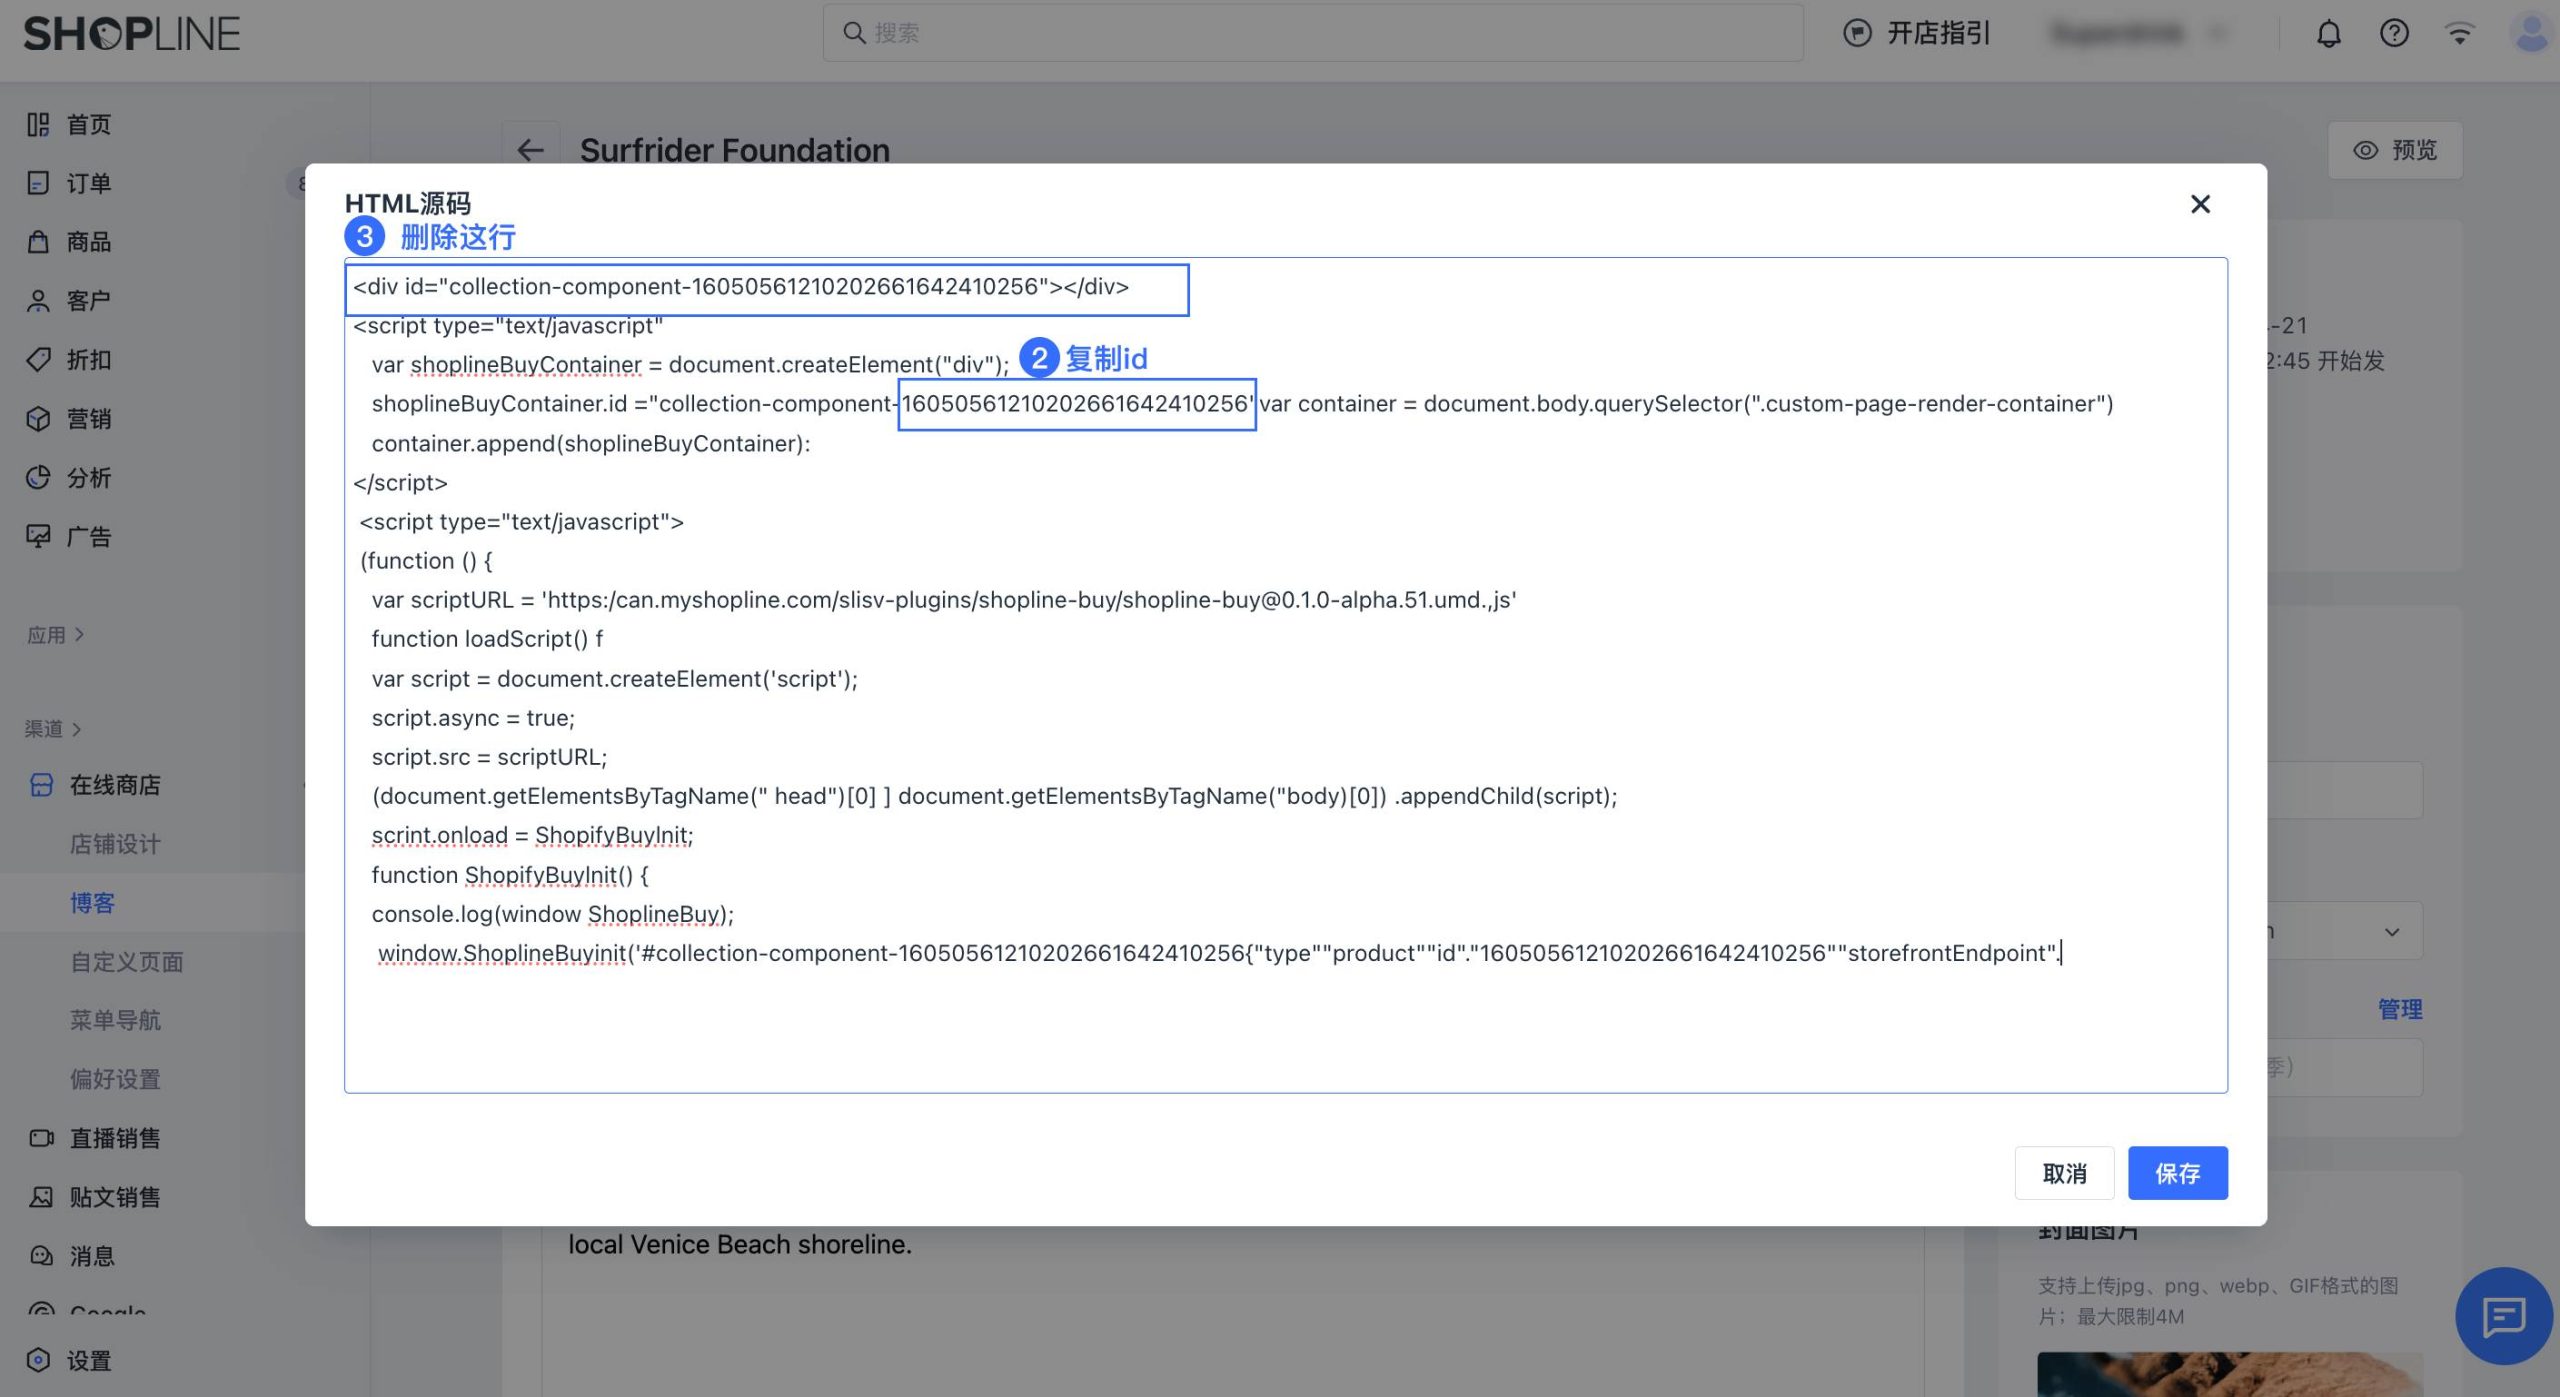This screenshot has height=1397, width=2560.
Task: Click the notification bell icon
Action: tap(2328, 34)
